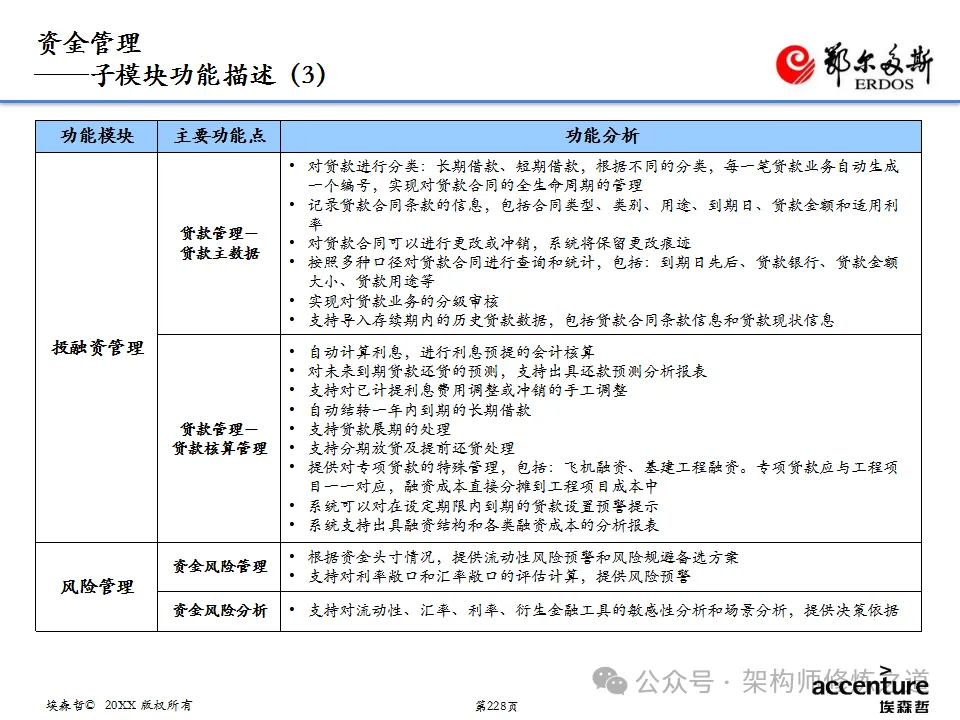Click bullet 支持贷款展期的处理
Viewport: 960px width, 720px height.
coord(379,429)
